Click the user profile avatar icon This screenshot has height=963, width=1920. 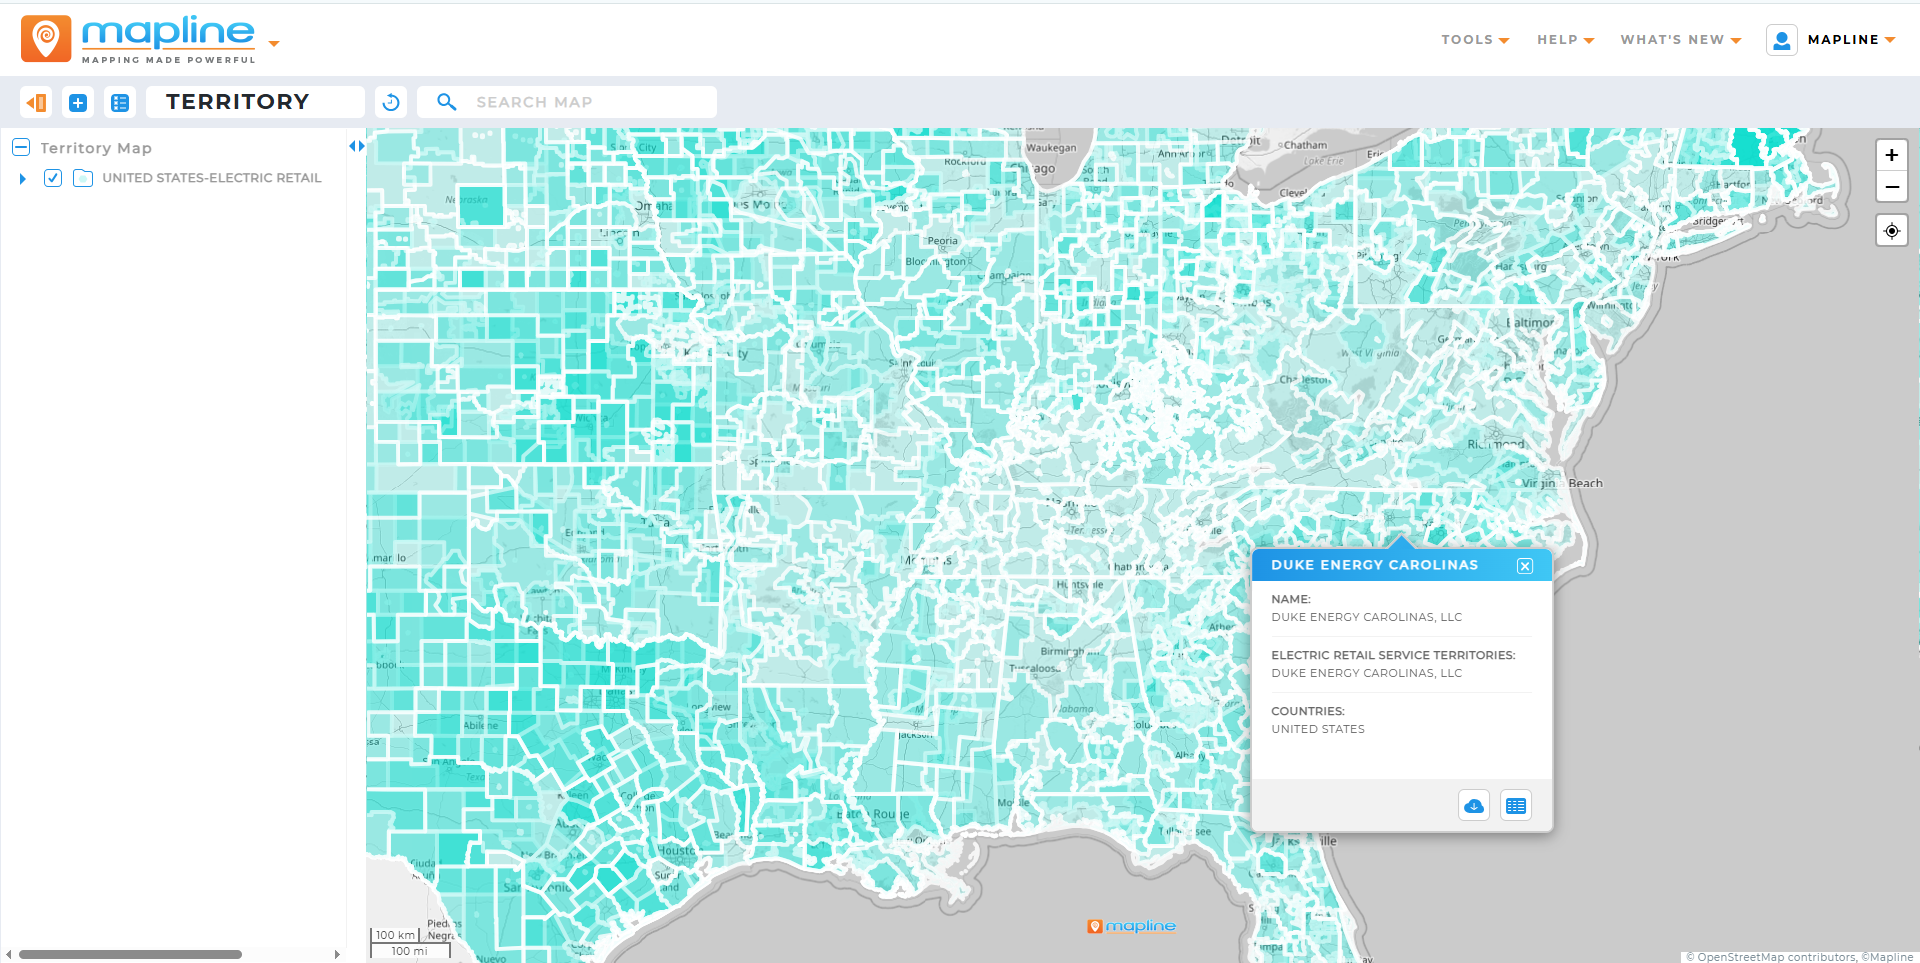point(1782,40)
